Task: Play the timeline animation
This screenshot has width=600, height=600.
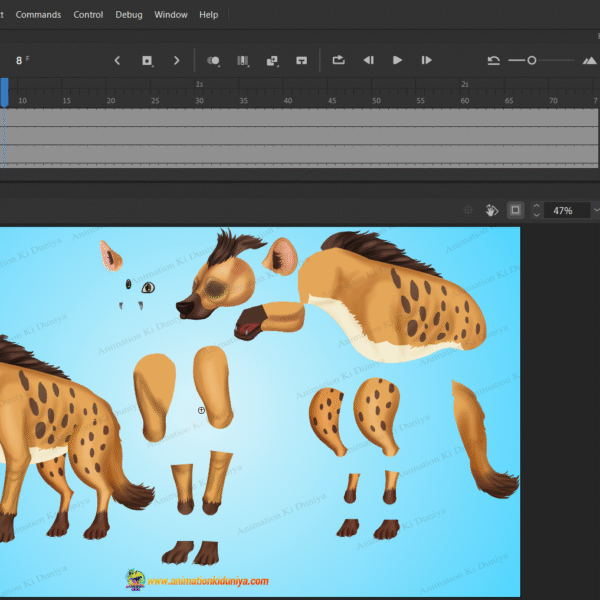Action: [x=397, y=60]
